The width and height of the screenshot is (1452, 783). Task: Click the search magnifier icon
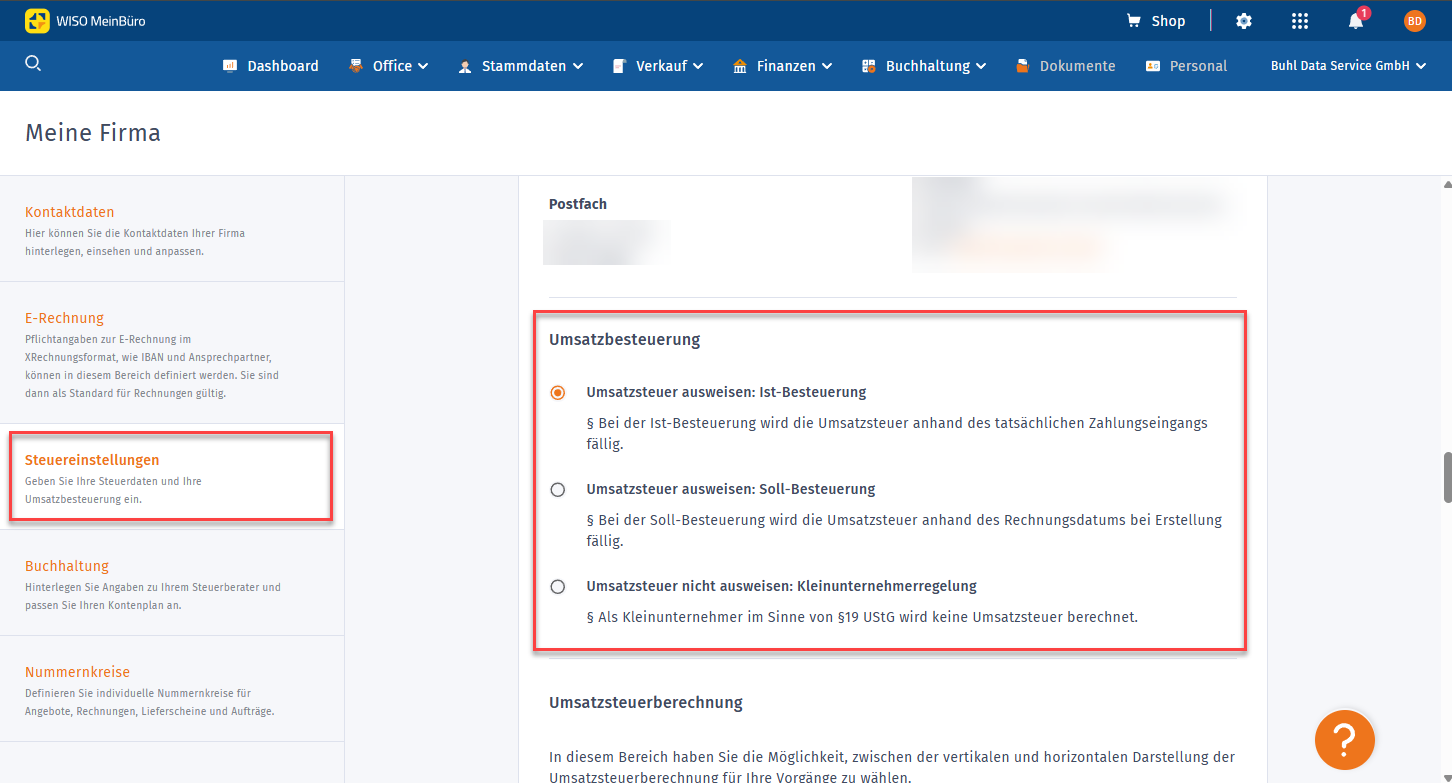tap(33, 64)
